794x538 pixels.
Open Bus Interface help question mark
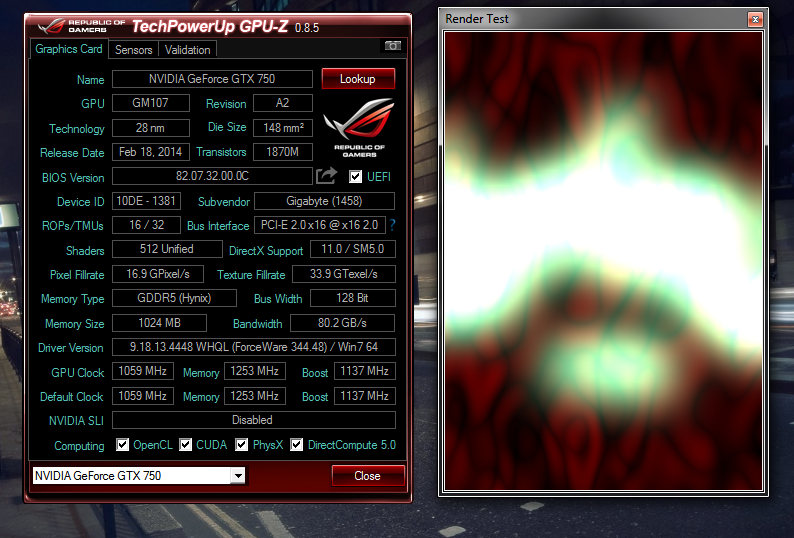tap(392, 225)
